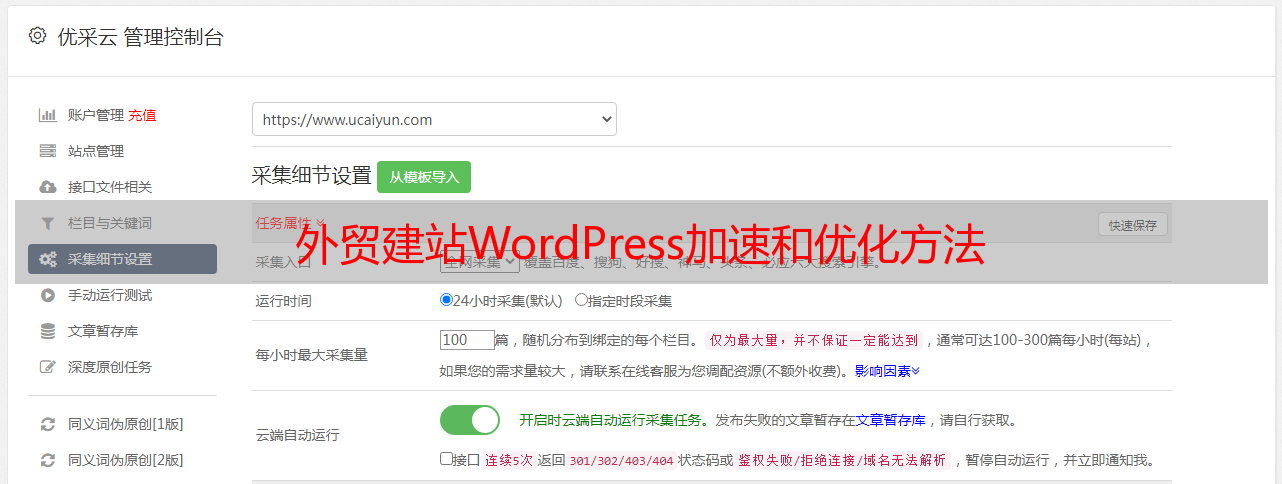Click the bar chart icon for 账户管理
This screenshot has width=1282, height=484.
pyautogui.click(x=47, y=115)
